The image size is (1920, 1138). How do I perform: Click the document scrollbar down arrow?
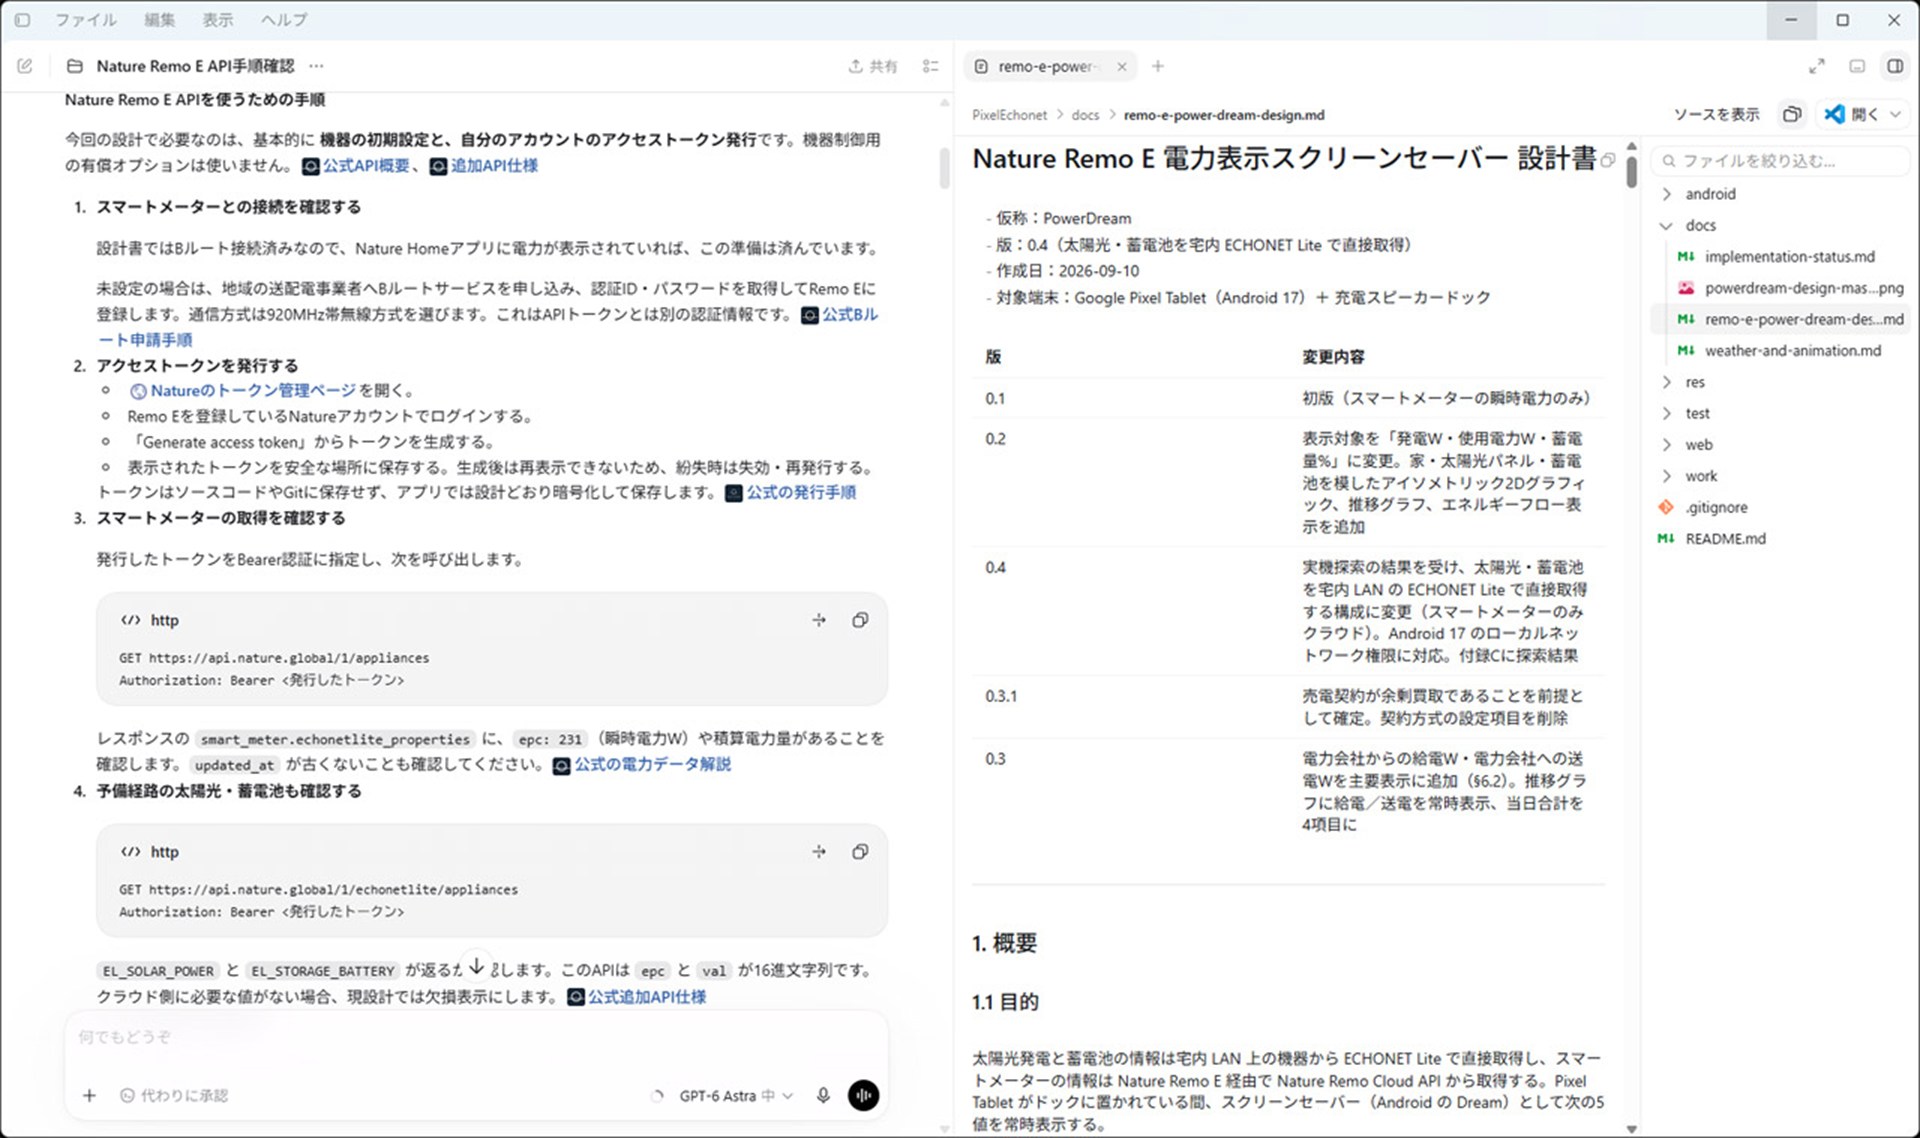coord(1632,1129)
